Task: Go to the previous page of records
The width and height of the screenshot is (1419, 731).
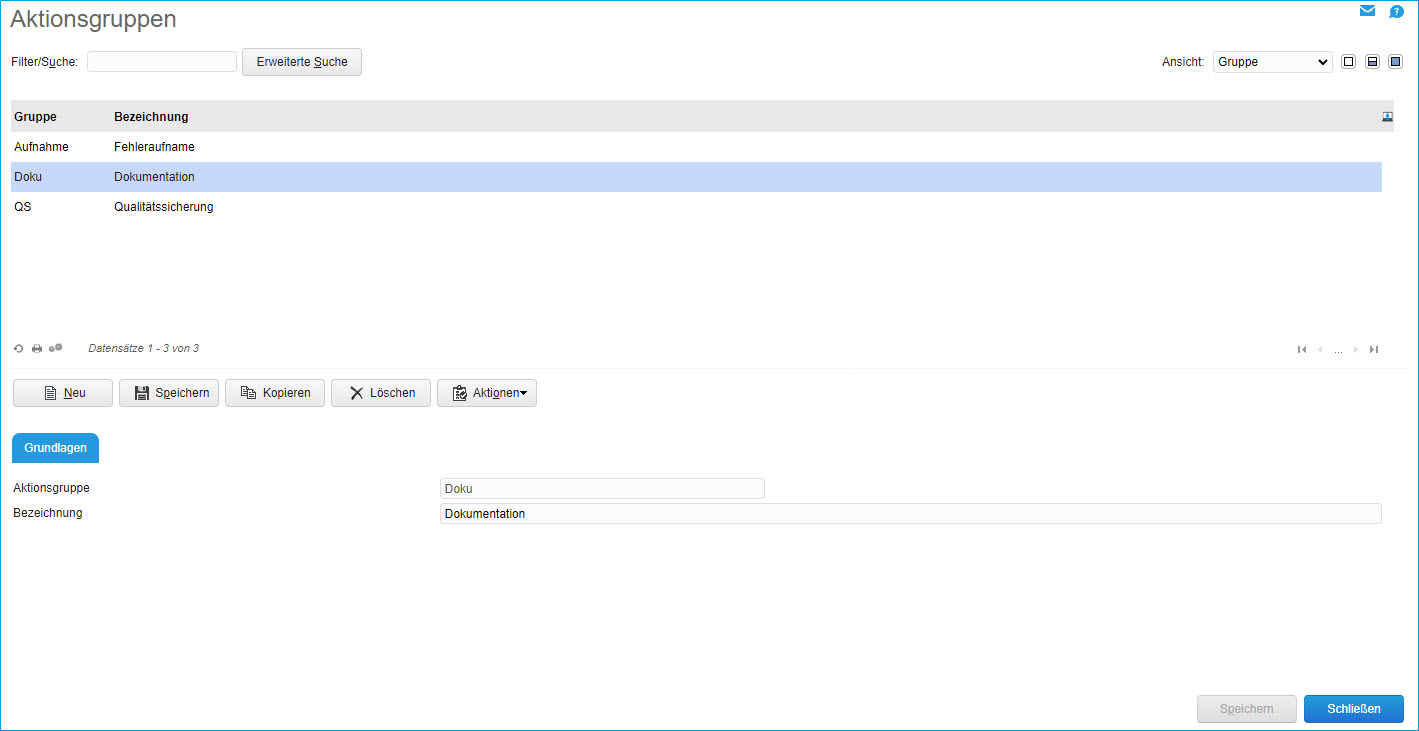Action: (x=1320, y=349)
